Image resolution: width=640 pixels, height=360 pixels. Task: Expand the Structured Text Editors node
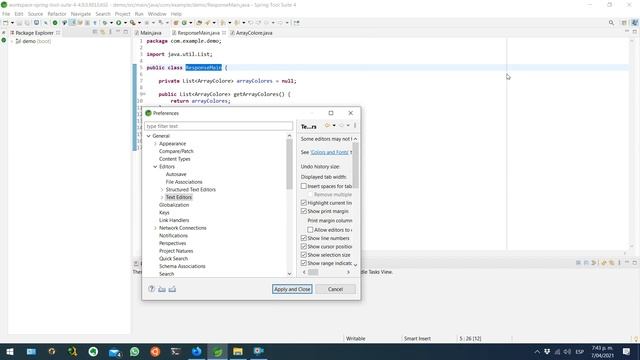162,190
